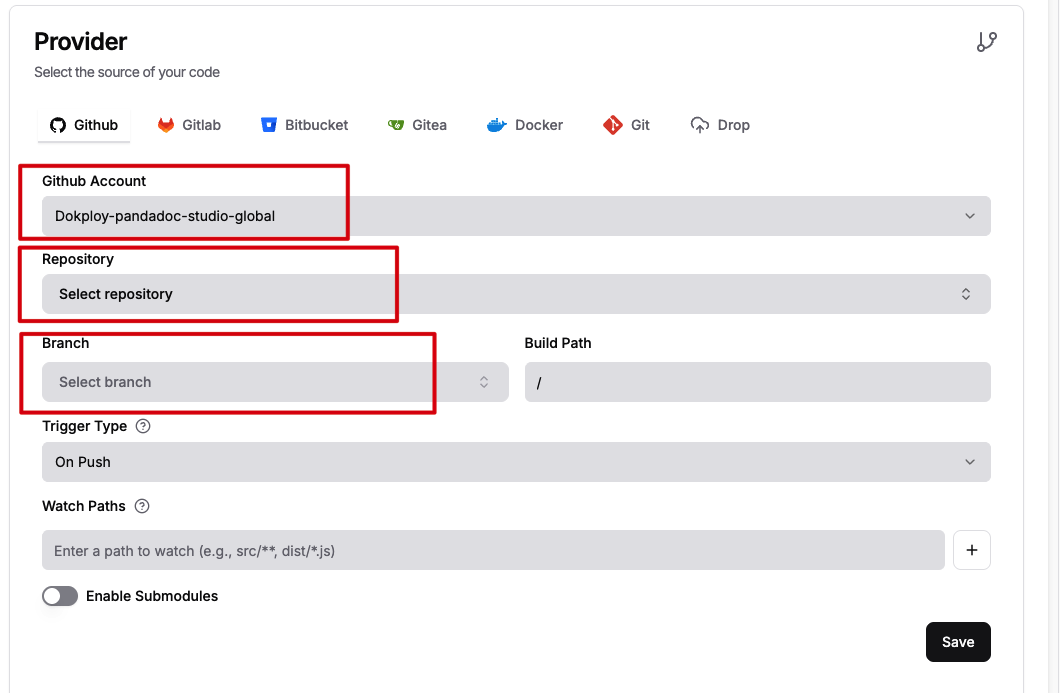The image size is (1060, 693).
Task: Click the 'Select the source of your code' text
Action: pyautogui.click(x=127, y=72)
